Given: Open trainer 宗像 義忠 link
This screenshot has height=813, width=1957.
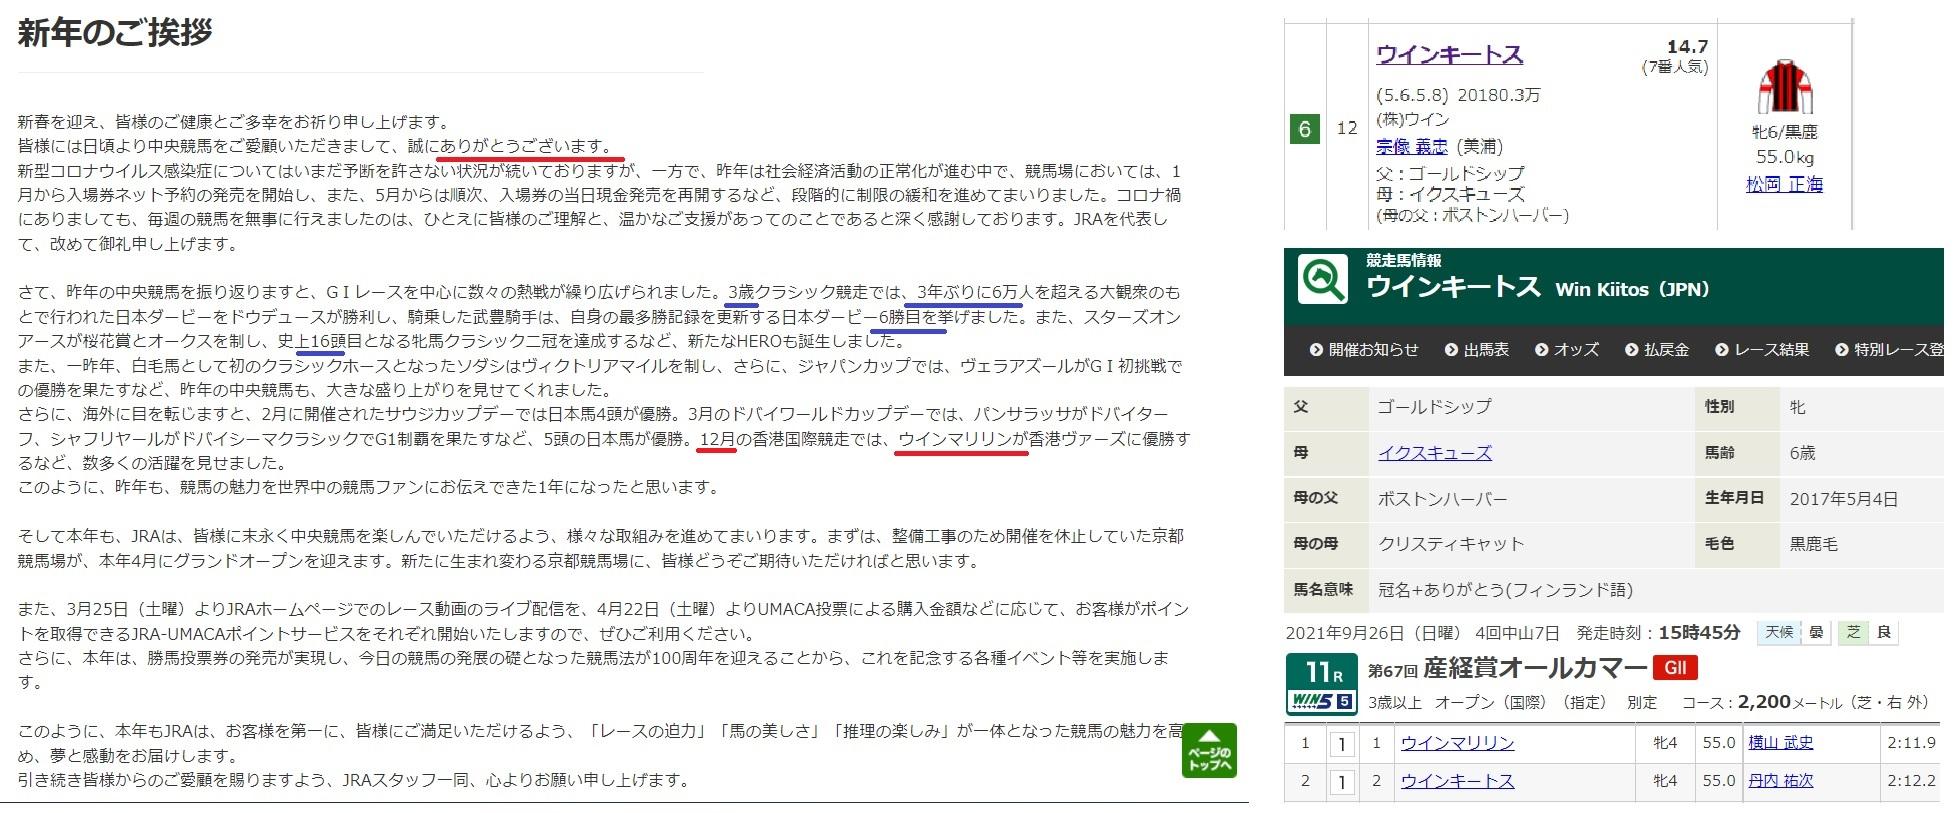Looking at the screenshot, I should (x=1411, y=147).
